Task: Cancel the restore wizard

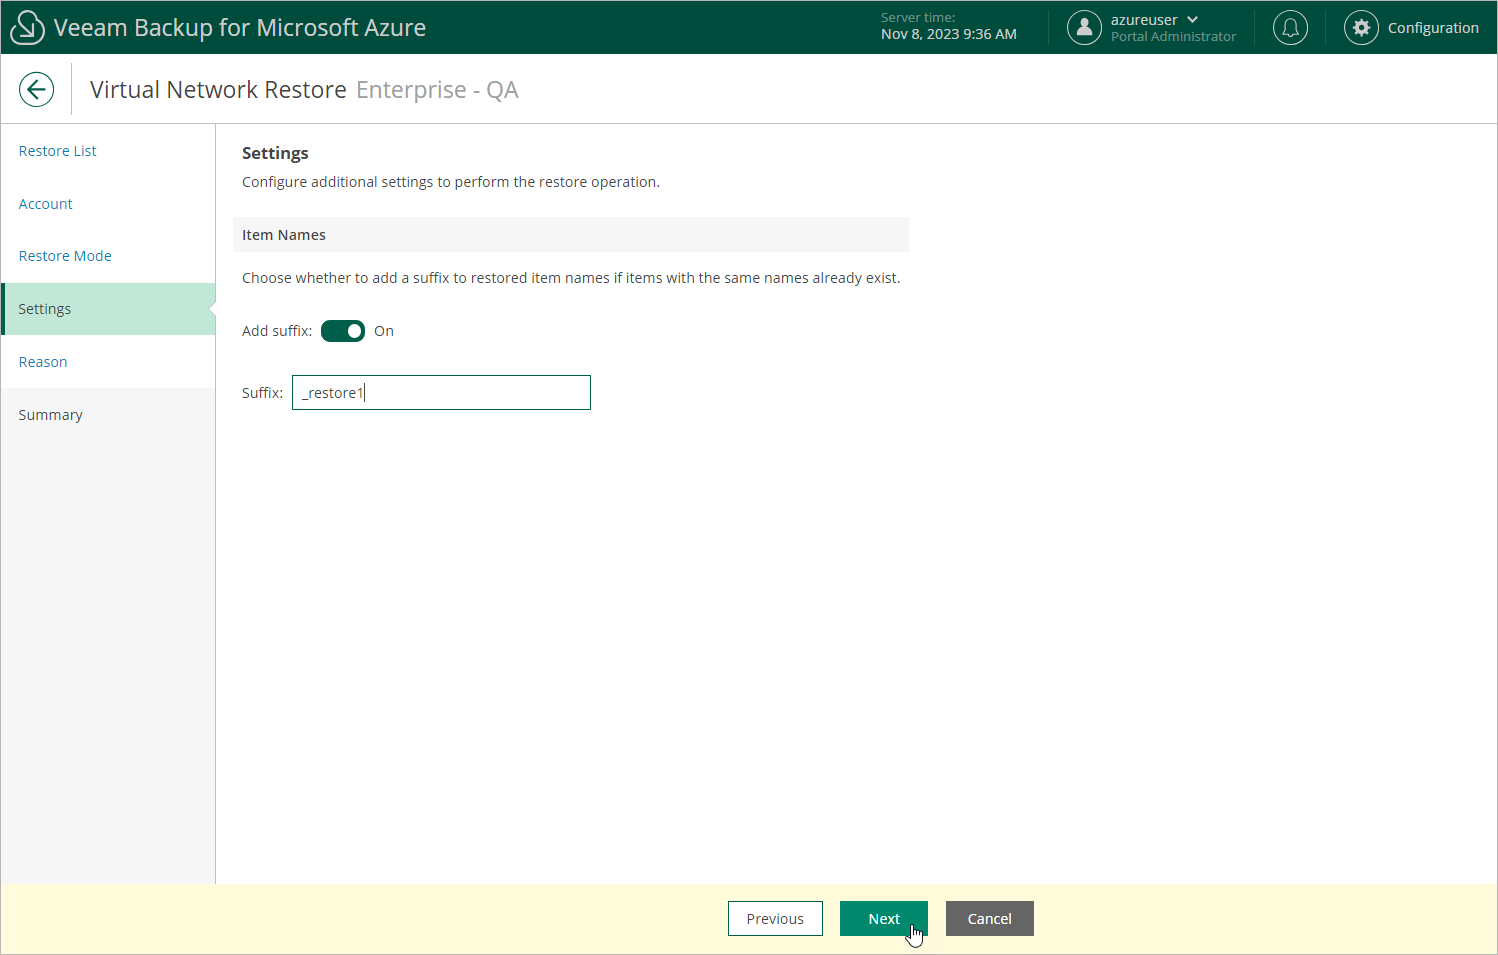Action: point(990,919)
